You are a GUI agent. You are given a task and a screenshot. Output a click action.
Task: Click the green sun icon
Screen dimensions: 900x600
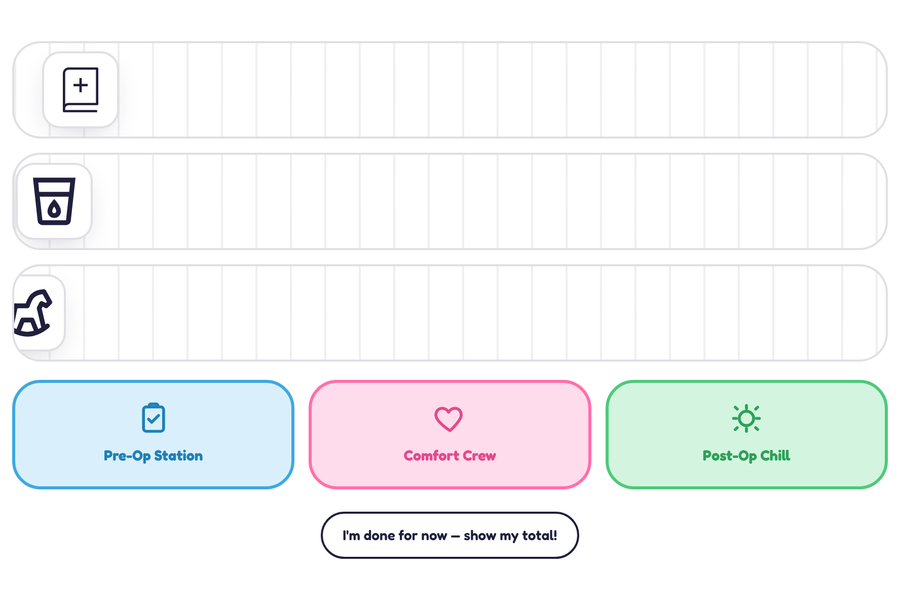pos(746,418)
